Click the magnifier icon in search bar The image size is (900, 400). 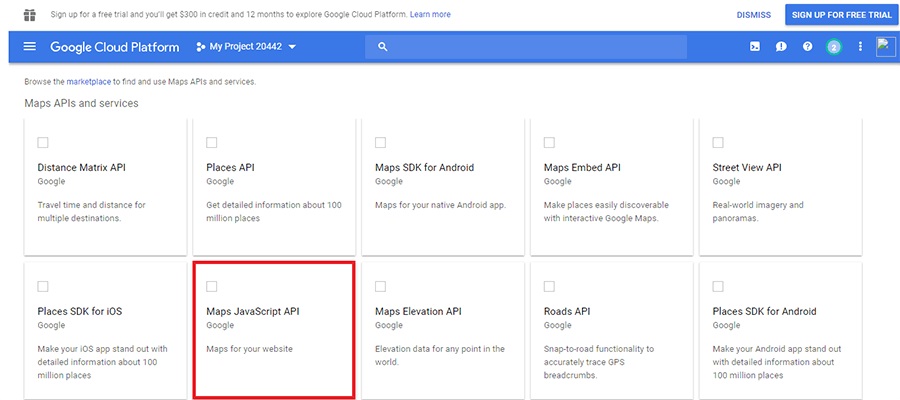pos(382,47)
